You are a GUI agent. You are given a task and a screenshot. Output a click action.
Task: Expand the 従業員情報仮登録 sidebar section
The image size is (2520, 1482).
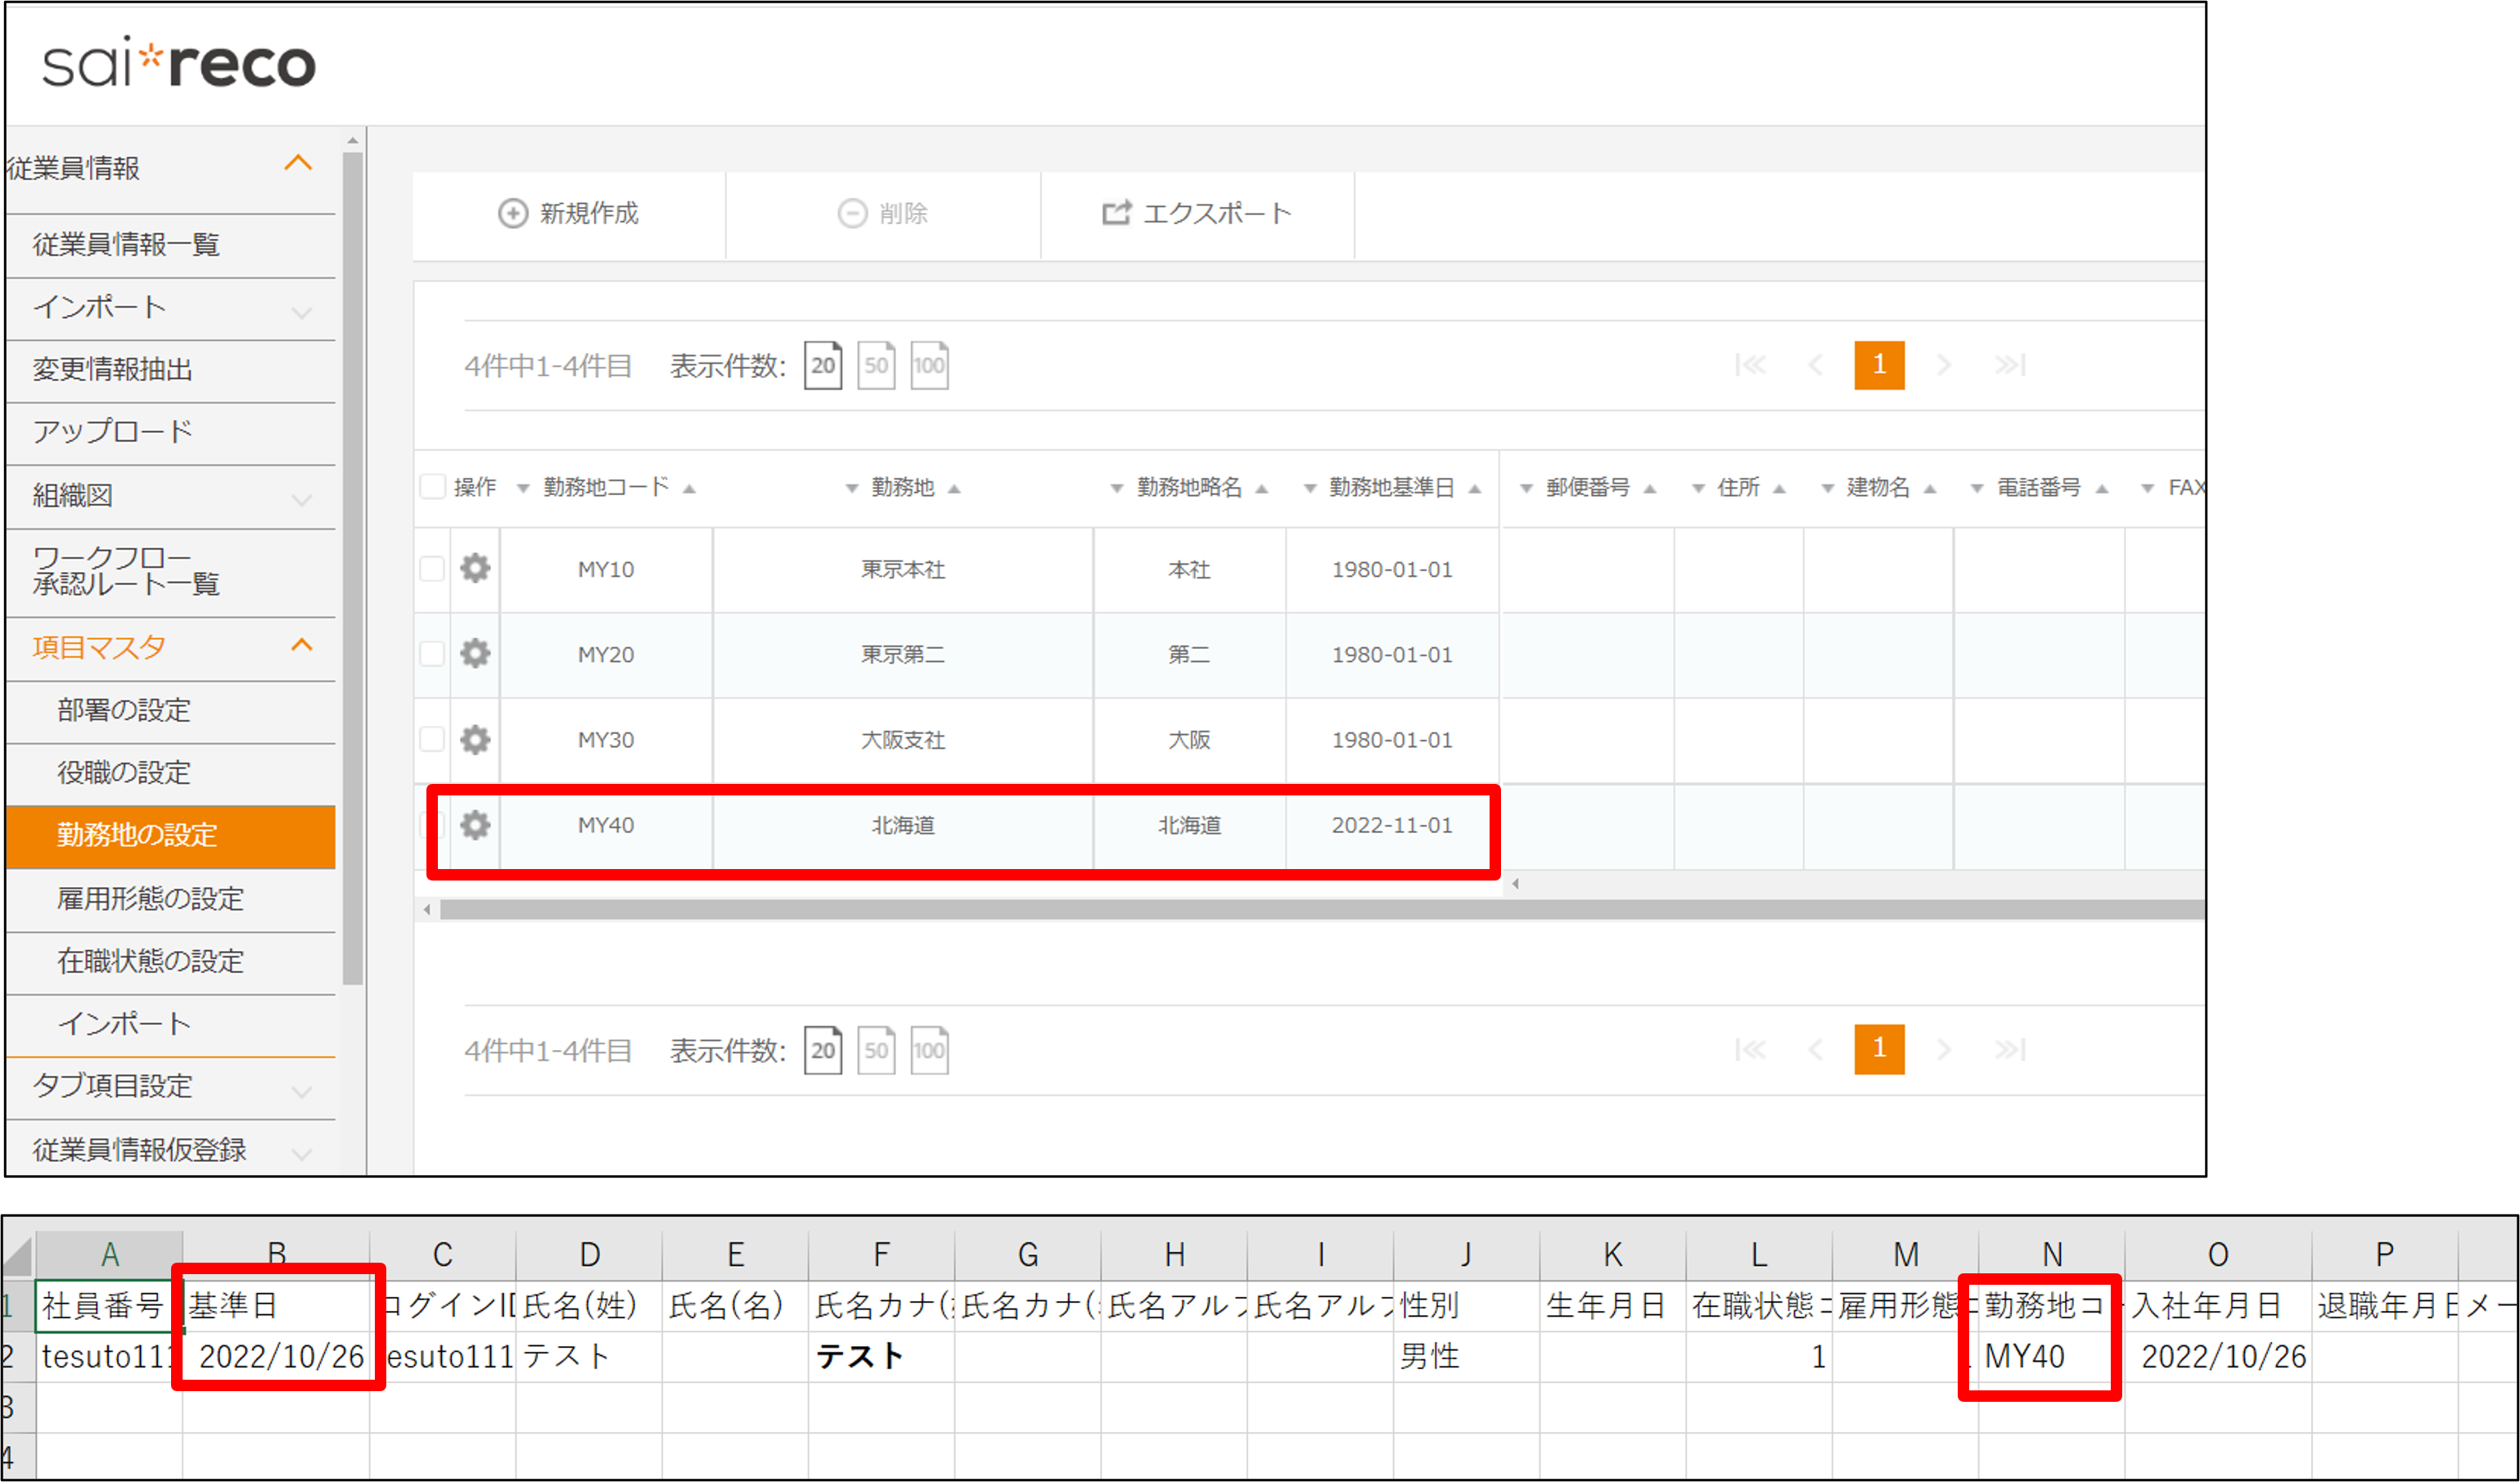coord(301,1153)
